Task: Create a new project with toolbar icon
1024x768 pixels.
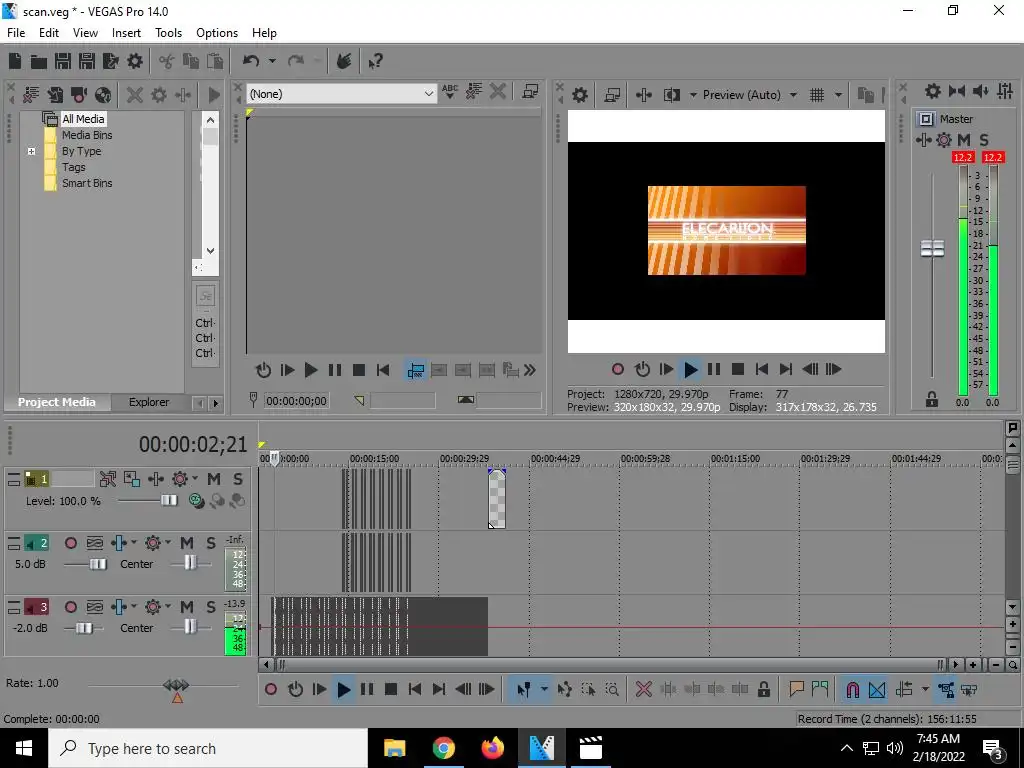Action: [x=14, y=61]
